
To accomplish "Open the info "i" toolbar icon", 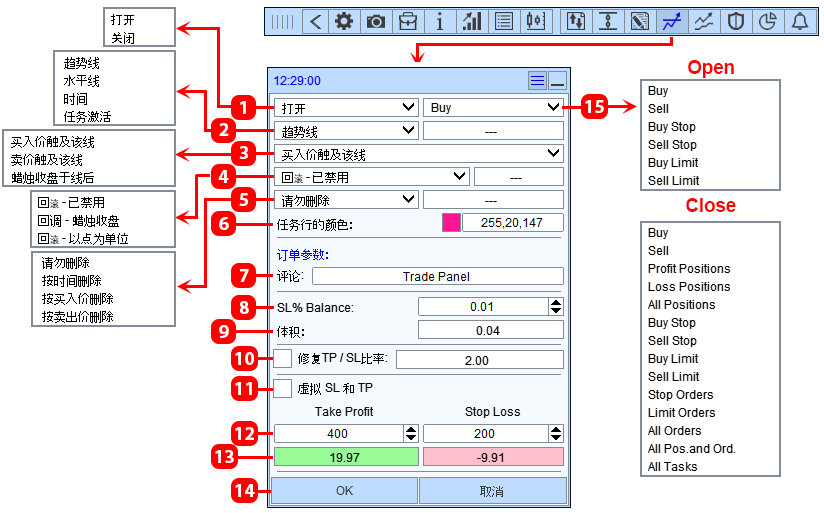I will pos(440,22).
